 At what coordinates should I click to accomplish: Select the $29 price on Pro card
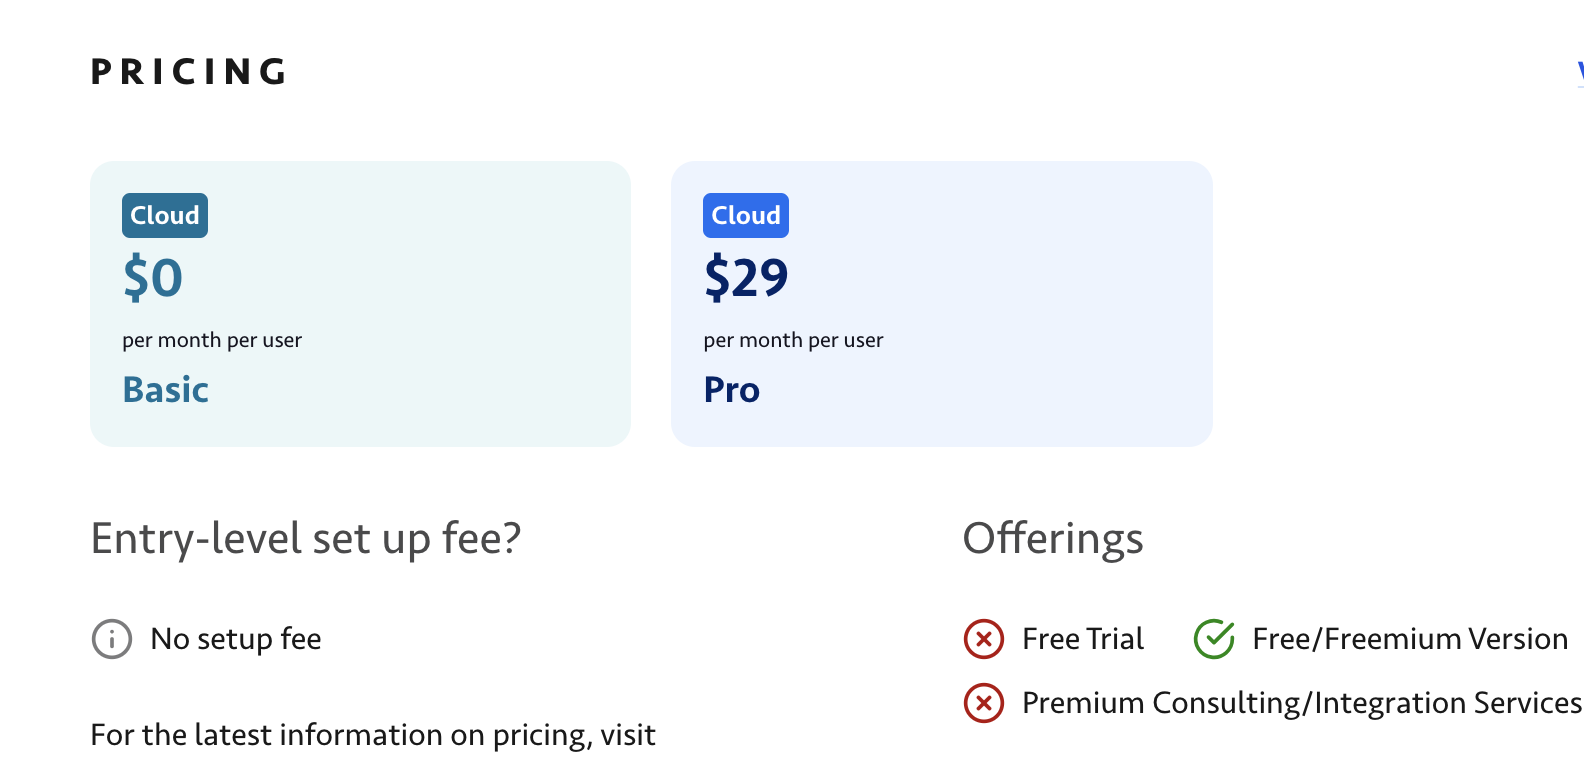point(746,278)
